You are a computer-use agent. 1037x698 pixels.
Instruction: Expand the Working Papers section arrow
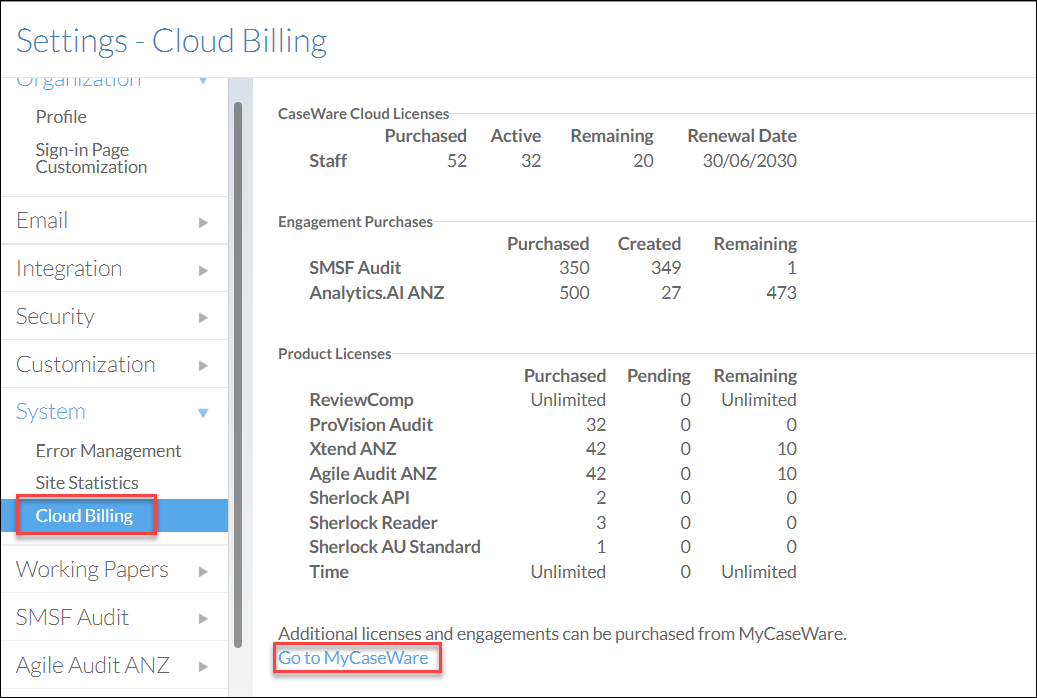pos(203,571)
